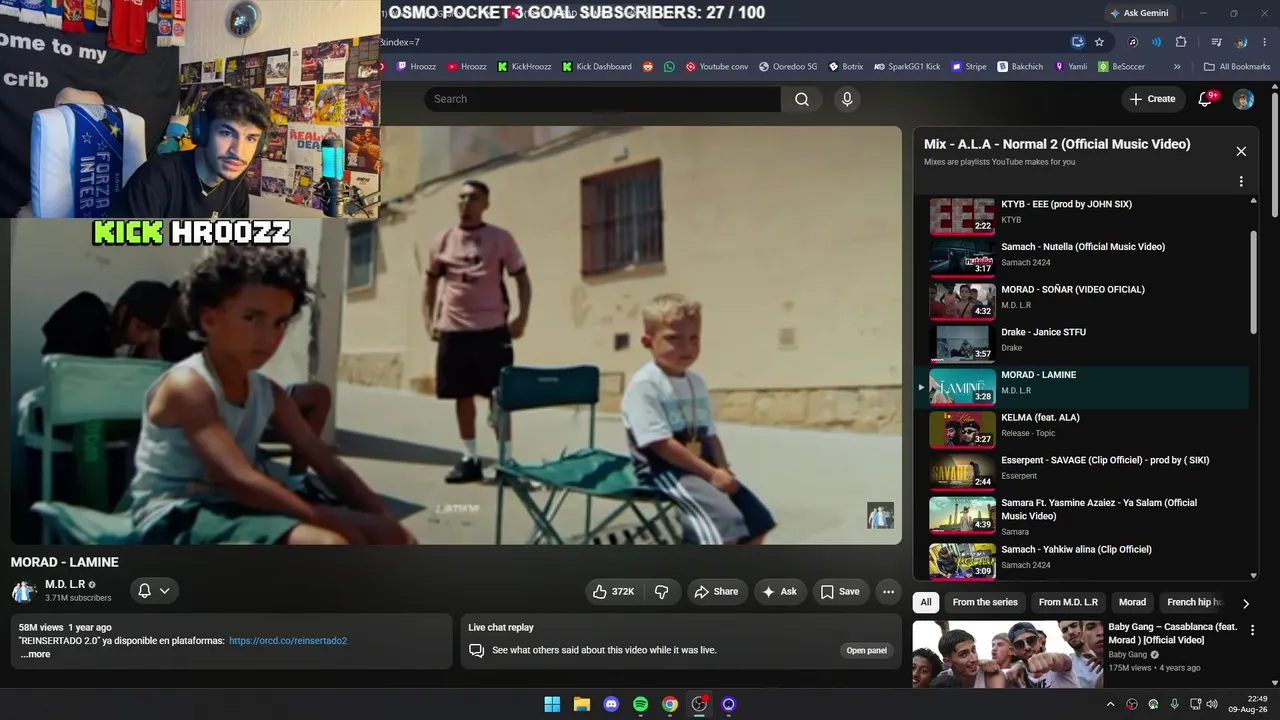Viewport: 1280px width, 720px height.
Task: Open the orcd.co/reinsertado2 link
Action: point(288,641)
